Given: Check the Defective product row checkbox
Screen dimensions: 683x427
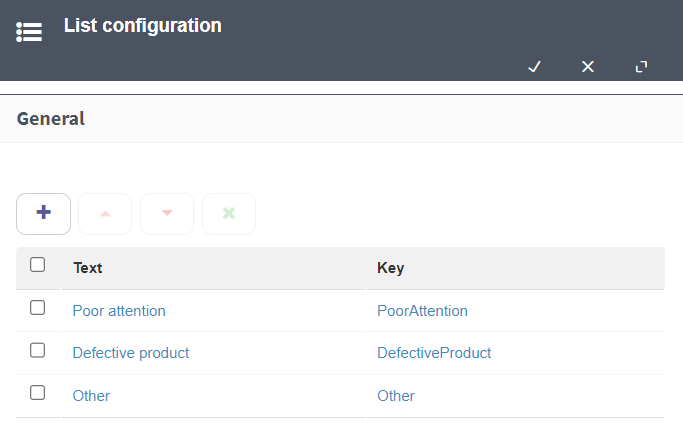Looking at the screenshot, I should (37, 350).
